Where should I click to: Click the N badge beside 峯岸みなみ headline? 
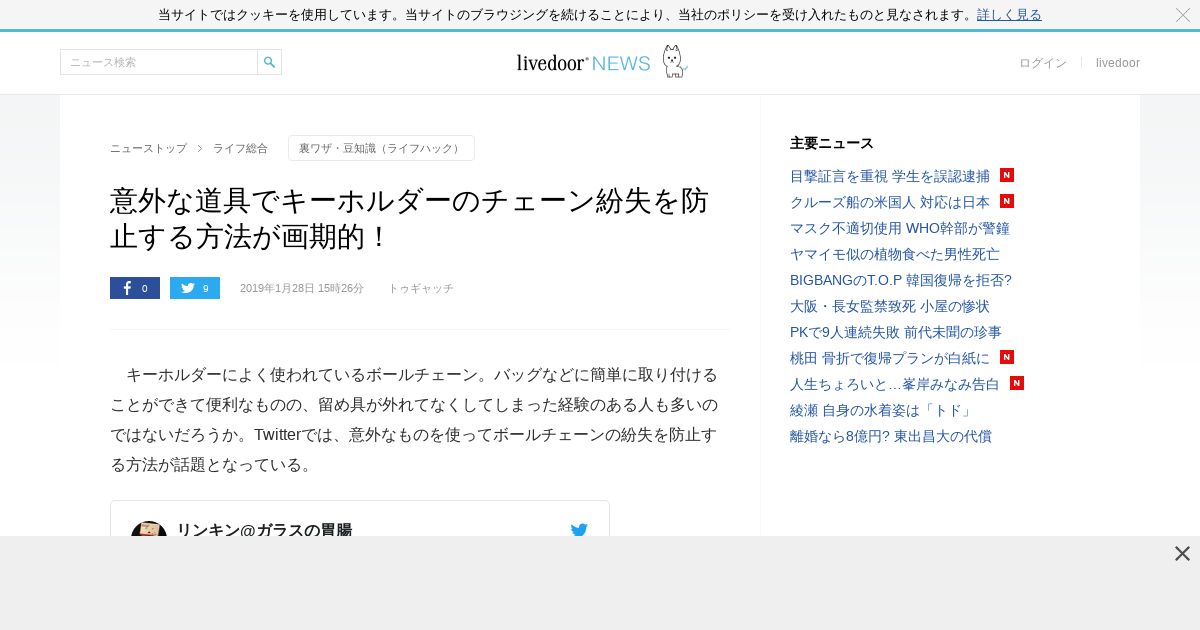tap(1017, 383)
